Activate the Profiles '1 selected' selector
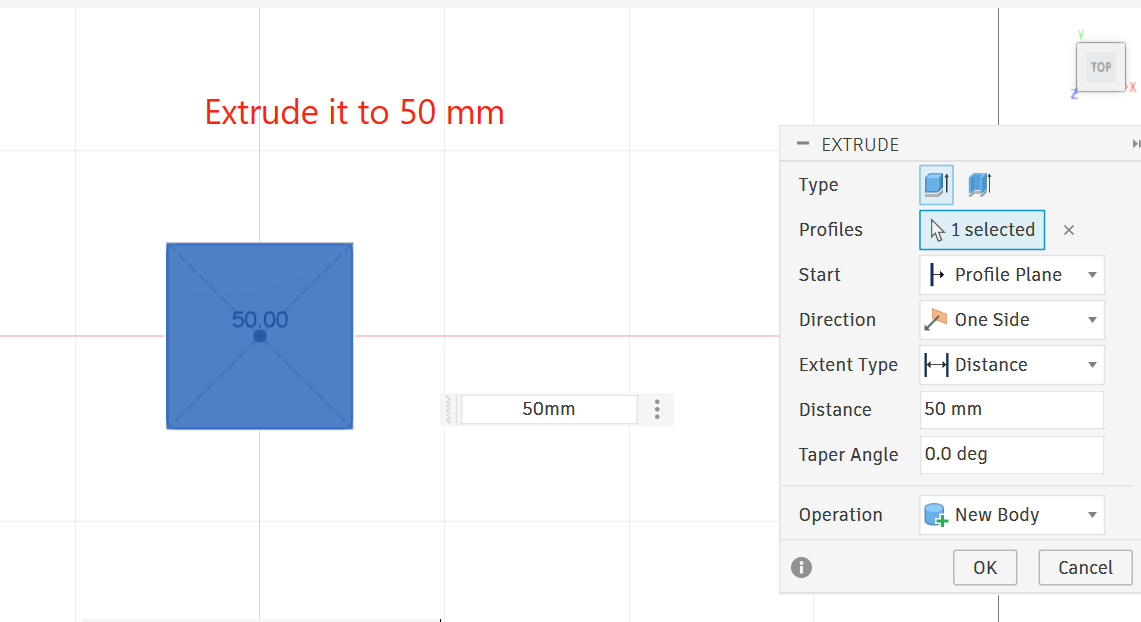Viewport: 1141px width, 622px height. 982,230
